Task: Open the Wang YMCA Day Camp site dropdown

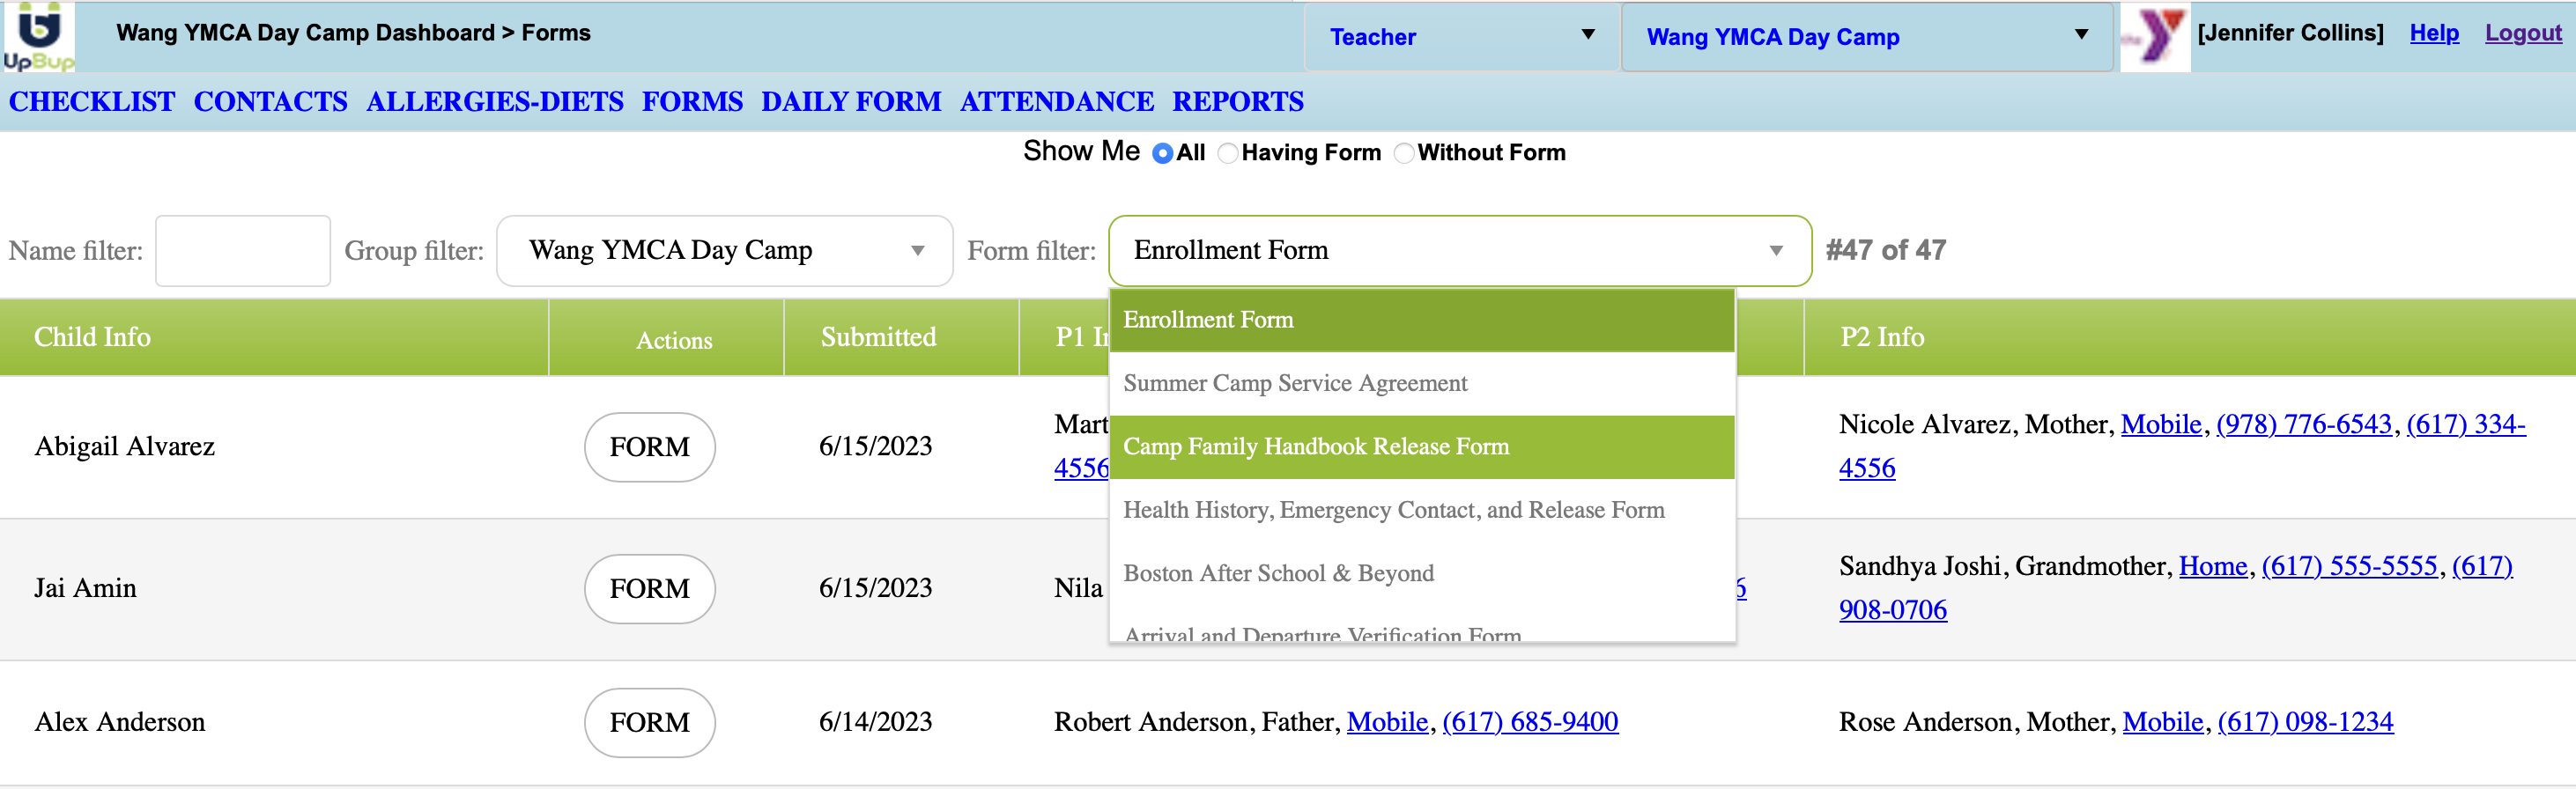Action: point(1867,37)
